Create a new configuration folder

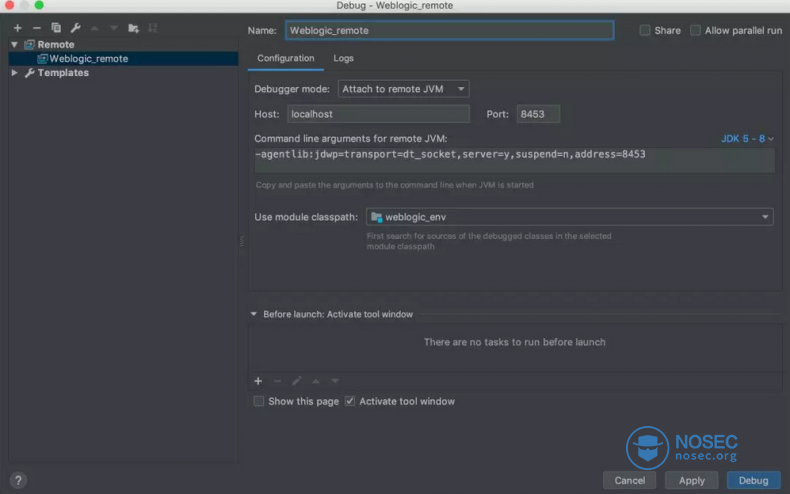coord(133,28)
